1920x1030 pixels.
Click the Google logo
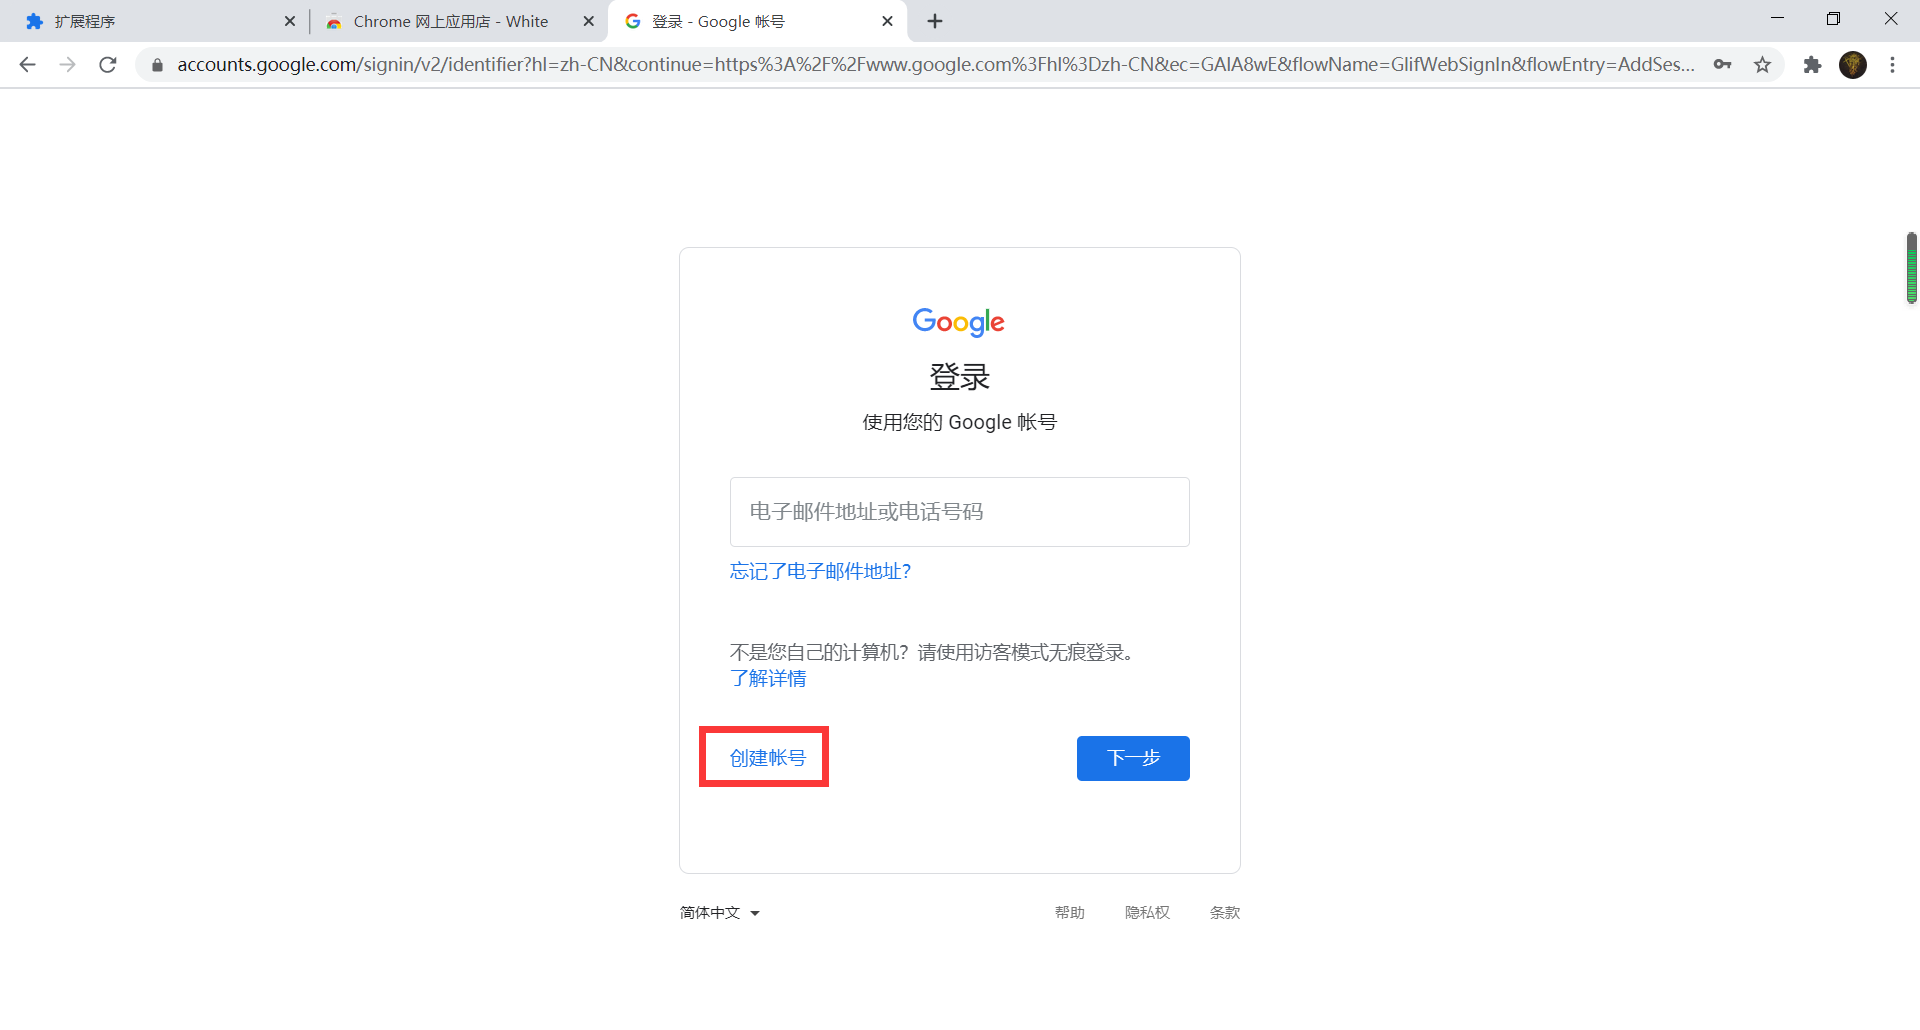[x=958, y=322]
